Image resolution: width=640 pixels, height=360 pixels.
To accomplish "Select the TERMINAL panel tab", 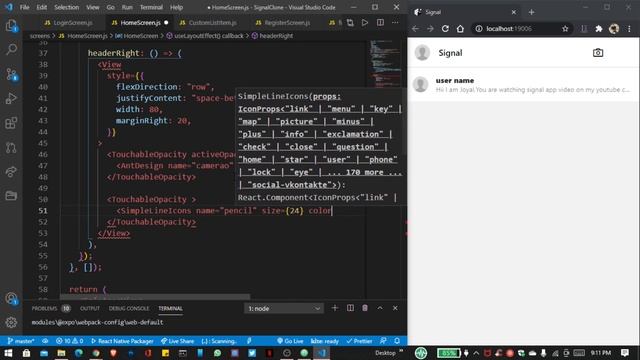I will [171, 309].
